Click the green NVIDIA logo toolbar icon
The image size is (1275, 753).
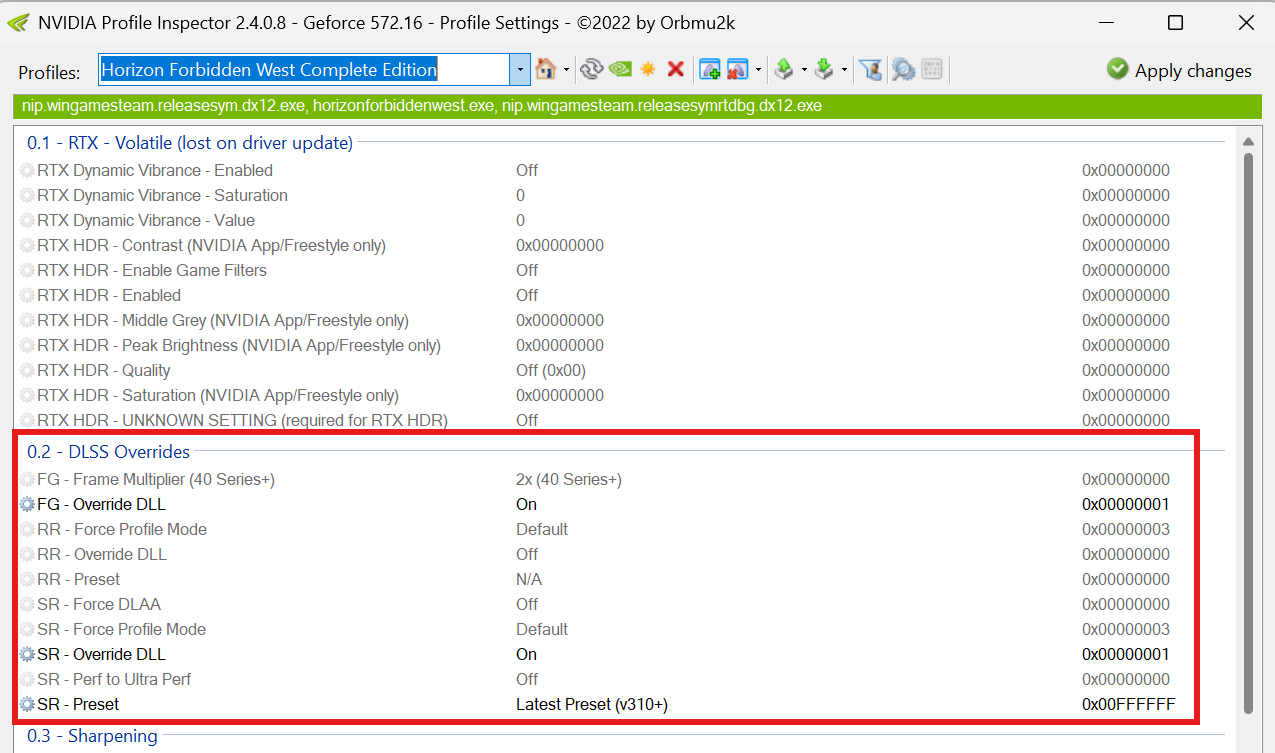pos(620,69)
